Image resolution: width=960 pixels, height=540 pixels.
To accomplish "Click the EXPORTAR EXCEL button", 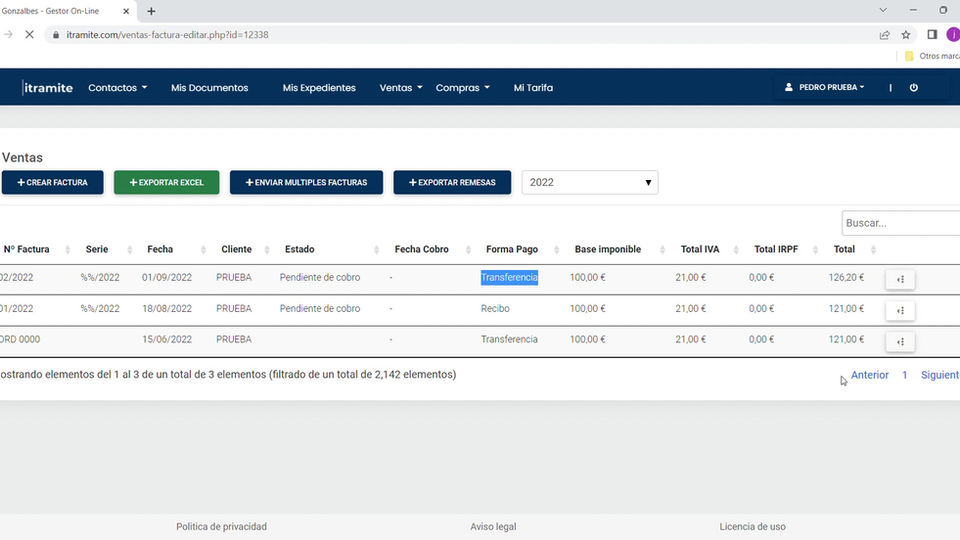I will (167, 182).
